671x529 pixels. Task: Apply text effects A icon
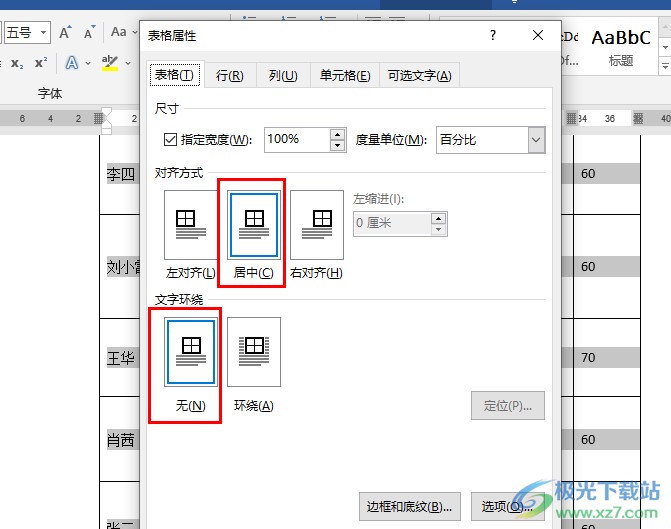tap(71, 63)
